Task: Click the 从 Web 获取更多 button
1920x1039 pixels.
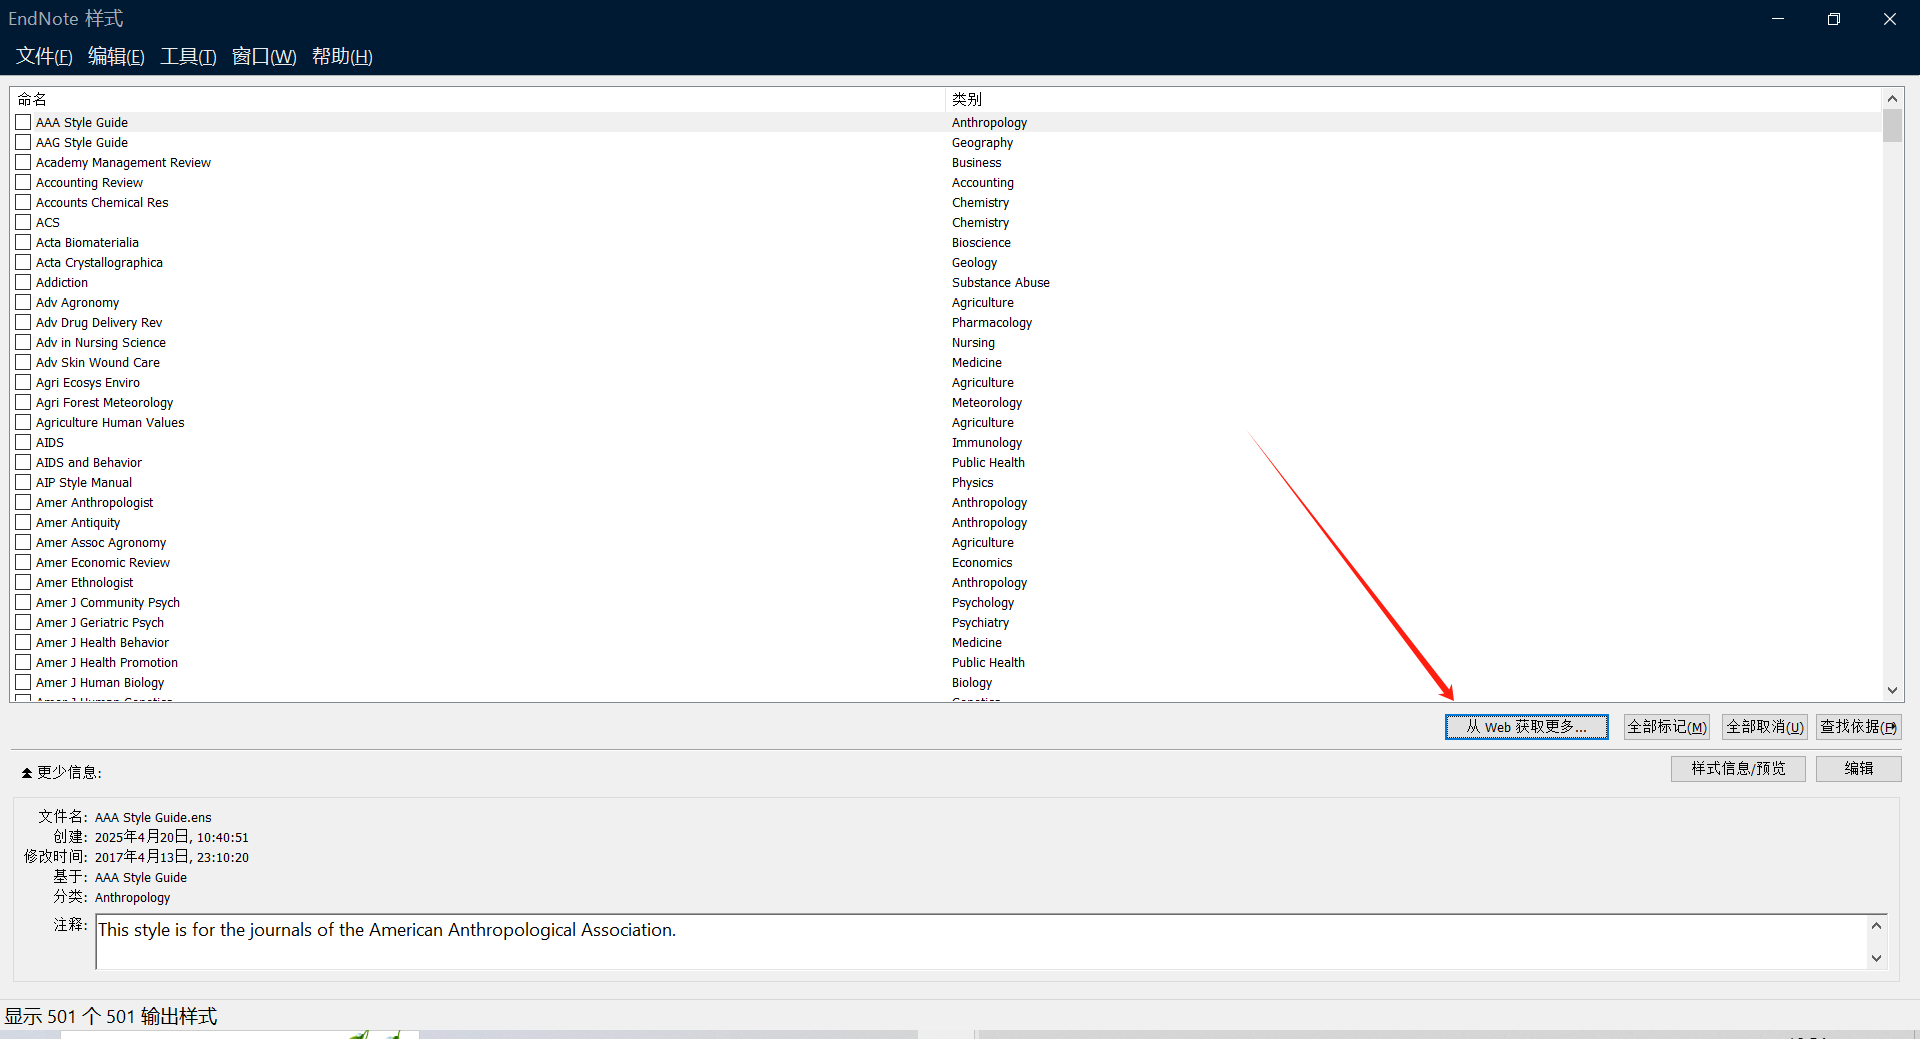Action: (1527, 727)
